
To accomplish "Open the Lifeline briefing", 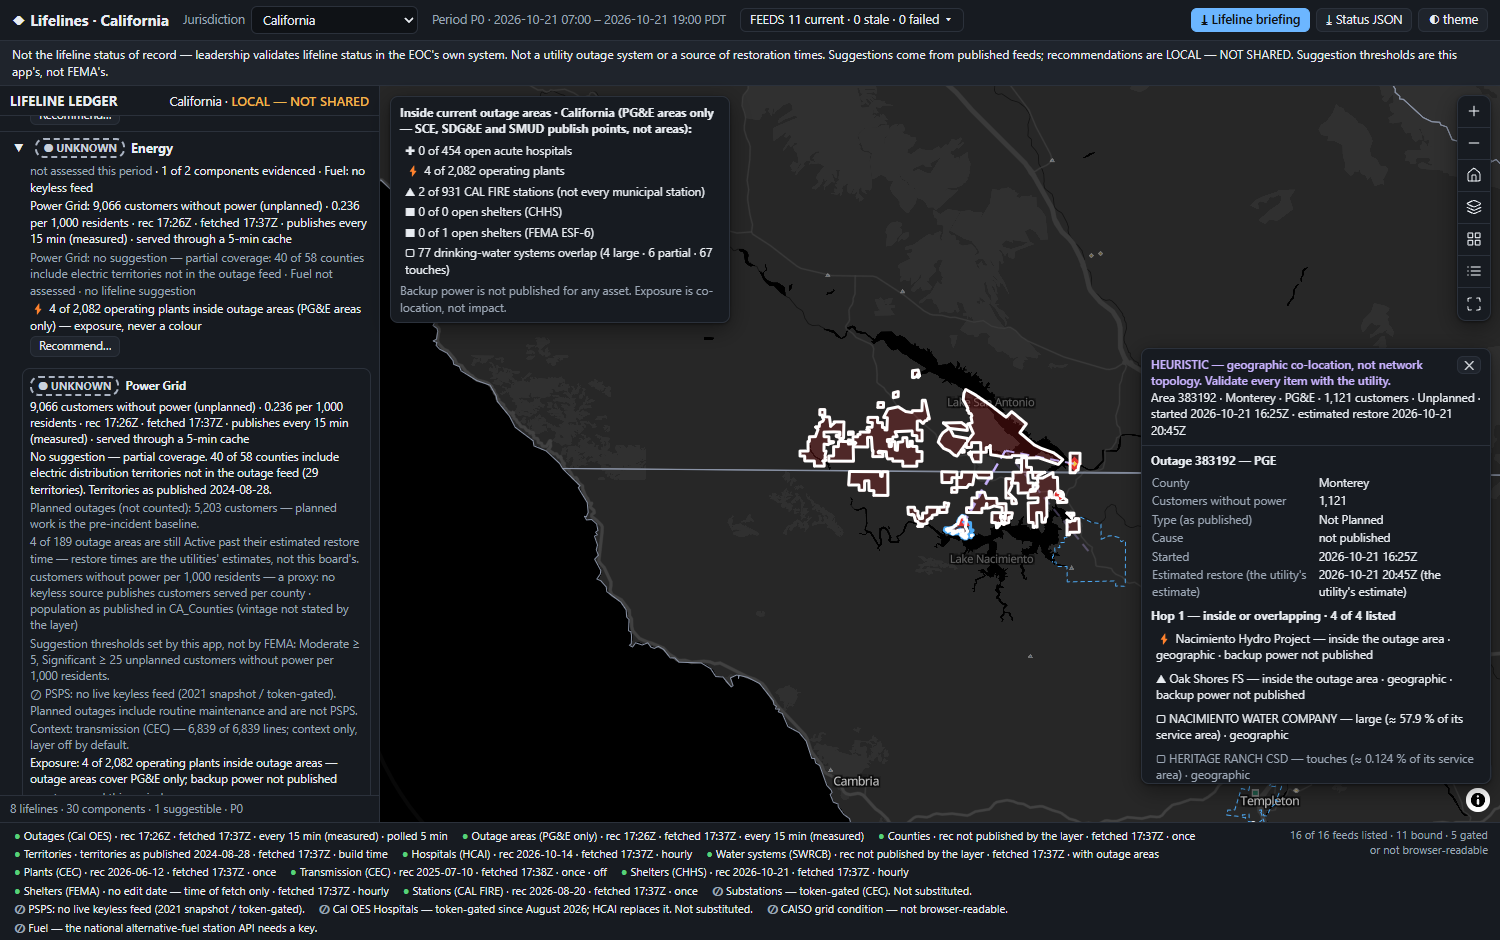I will (1250, 20).
